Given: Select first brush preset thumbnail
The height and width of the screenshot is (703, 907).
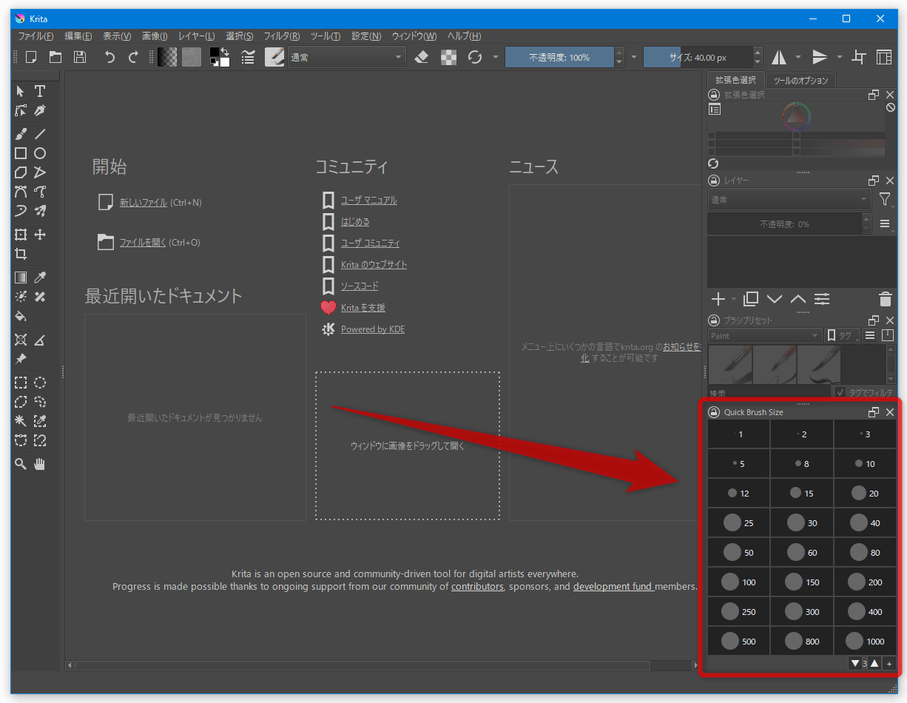Looking at the screenshot, I should pos(729,365).
